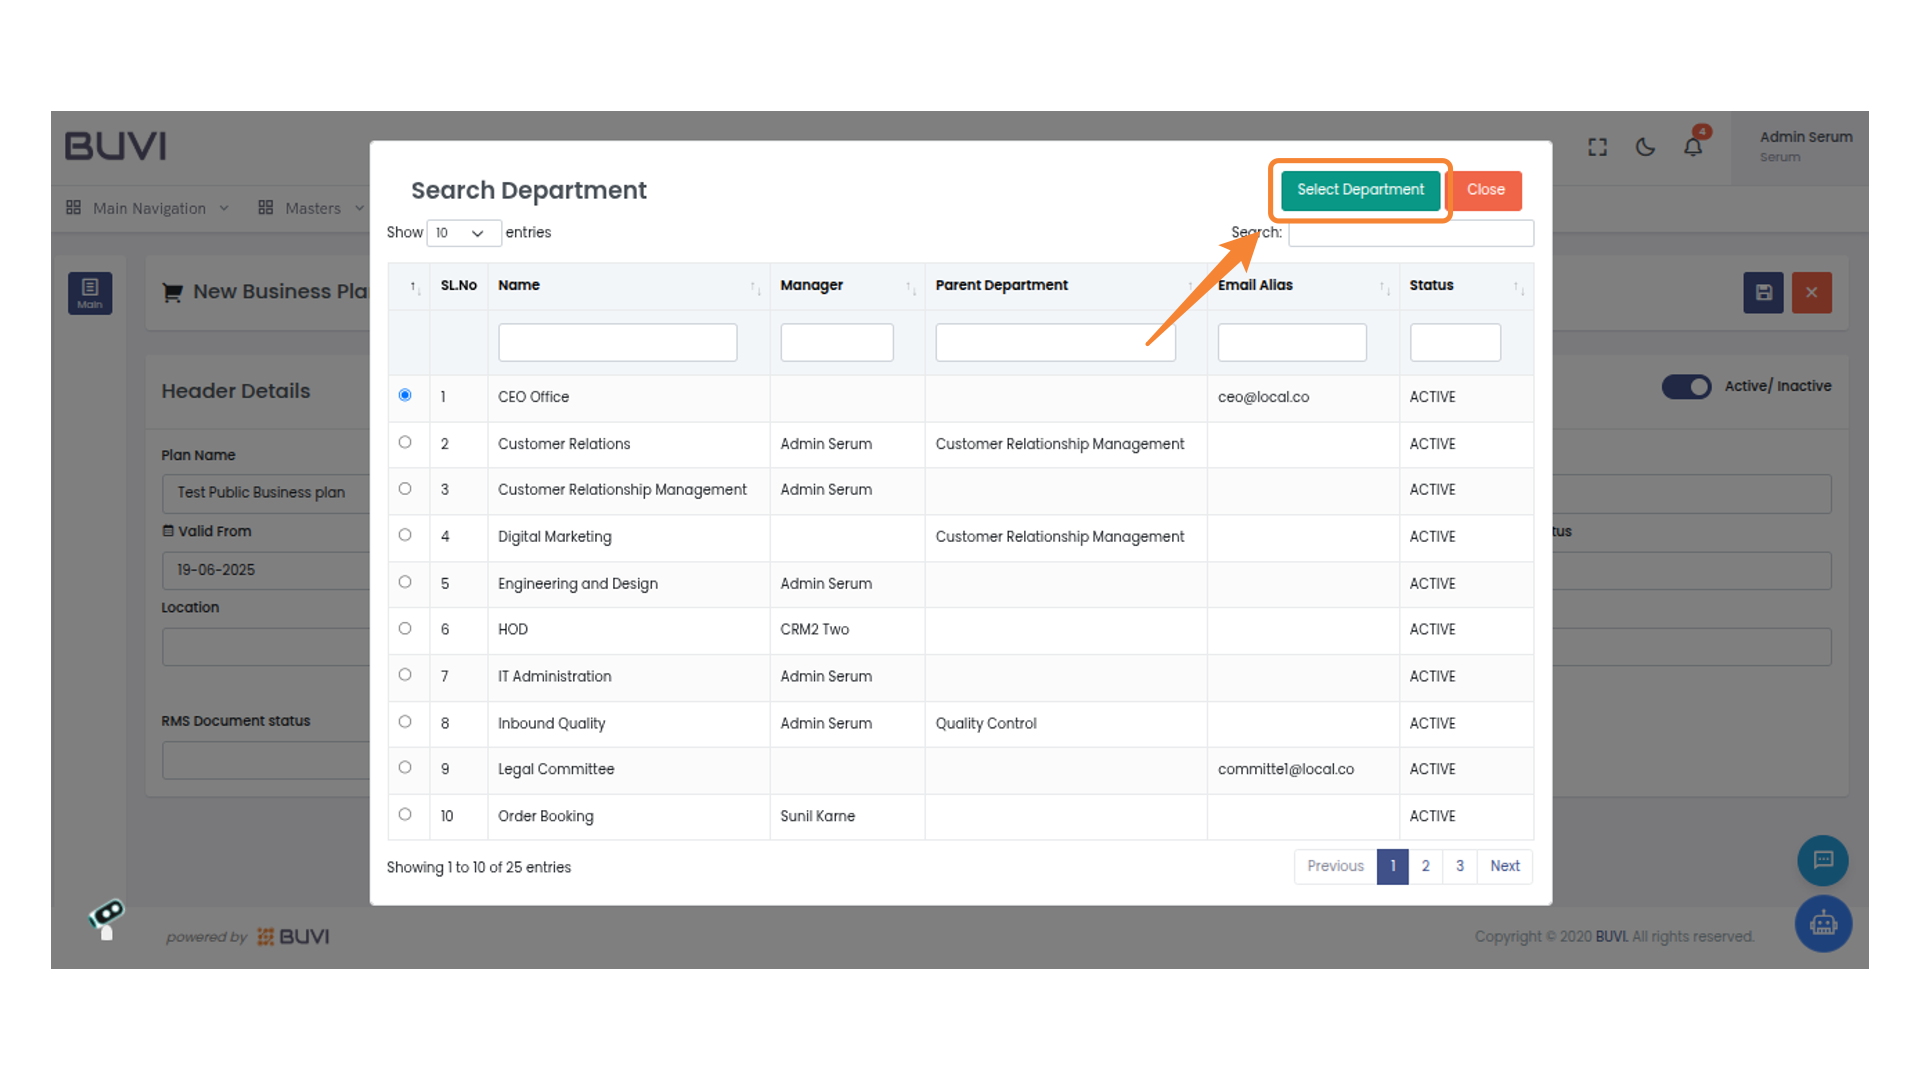Viewport: 1920px width, 1080px height.
Task: Expand the Main Navigation menu
Action: coord(148,208)
